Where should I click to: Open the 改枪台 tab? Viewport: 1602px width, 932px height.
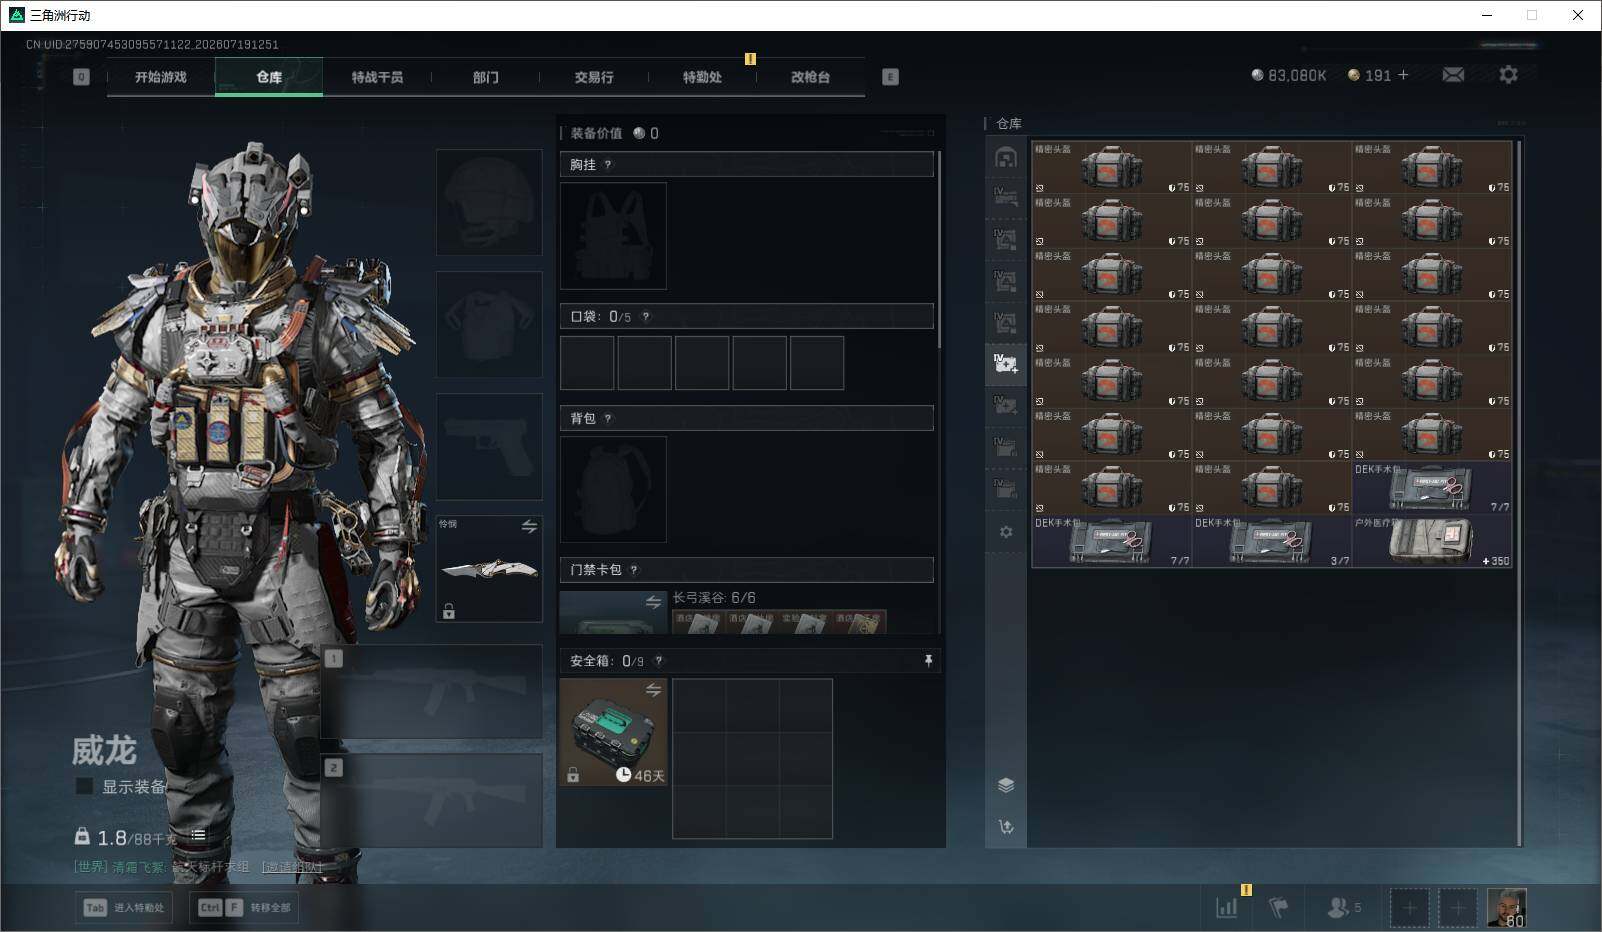click(810, 77)
